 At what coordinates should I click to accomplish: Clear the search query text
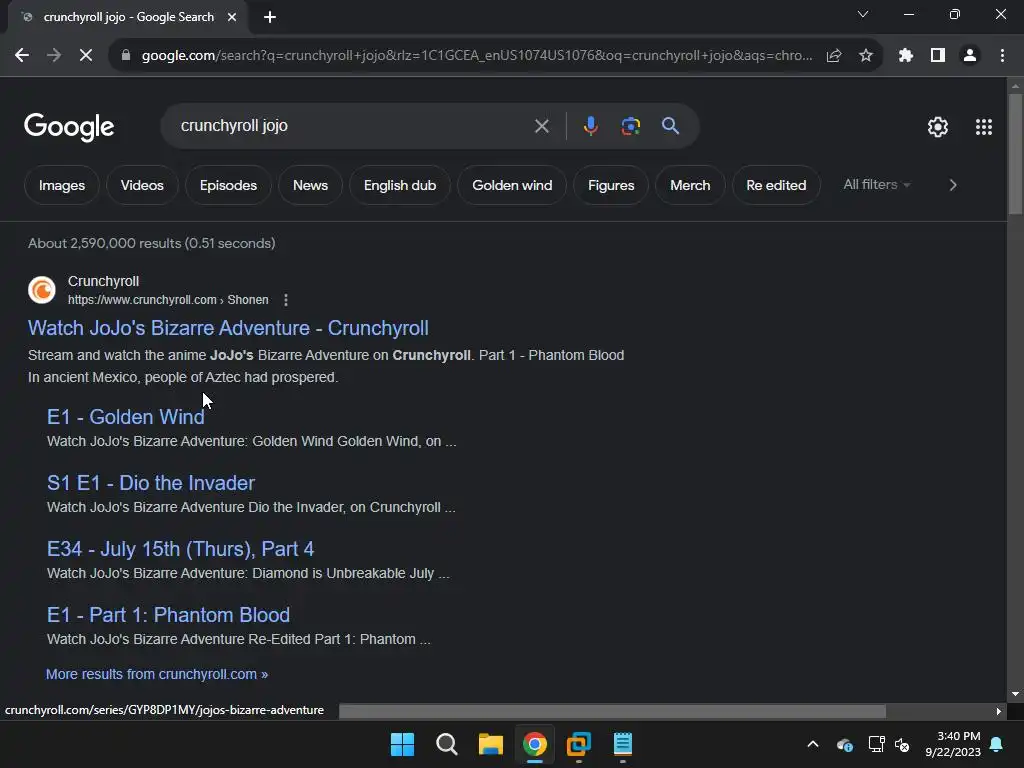[x=541, y=126]
